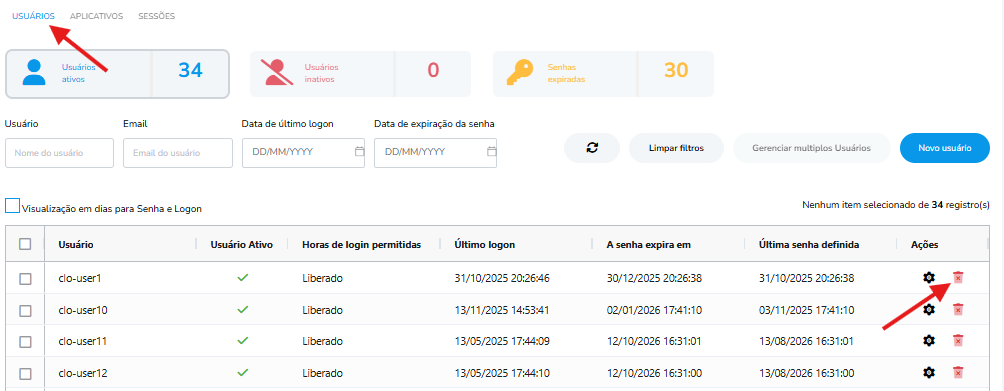Click the password expiration date field
The image size is (1004, 391).
(435, 153)
